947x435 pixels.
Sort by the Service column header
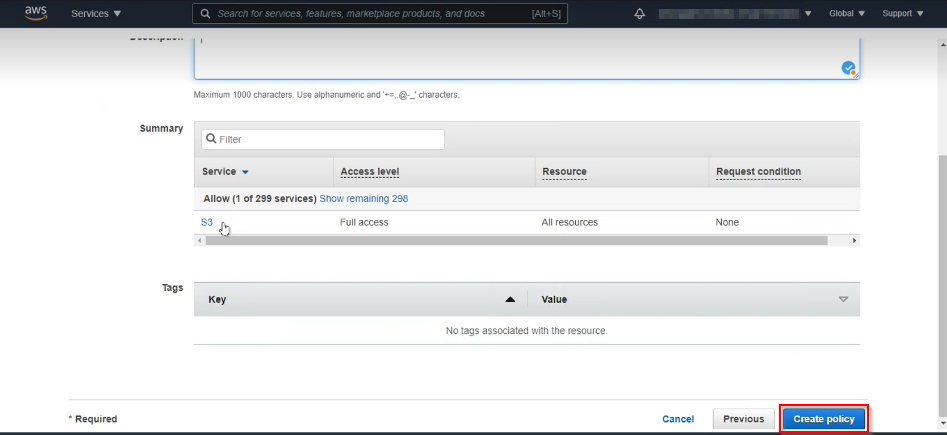tap(225, 172)
